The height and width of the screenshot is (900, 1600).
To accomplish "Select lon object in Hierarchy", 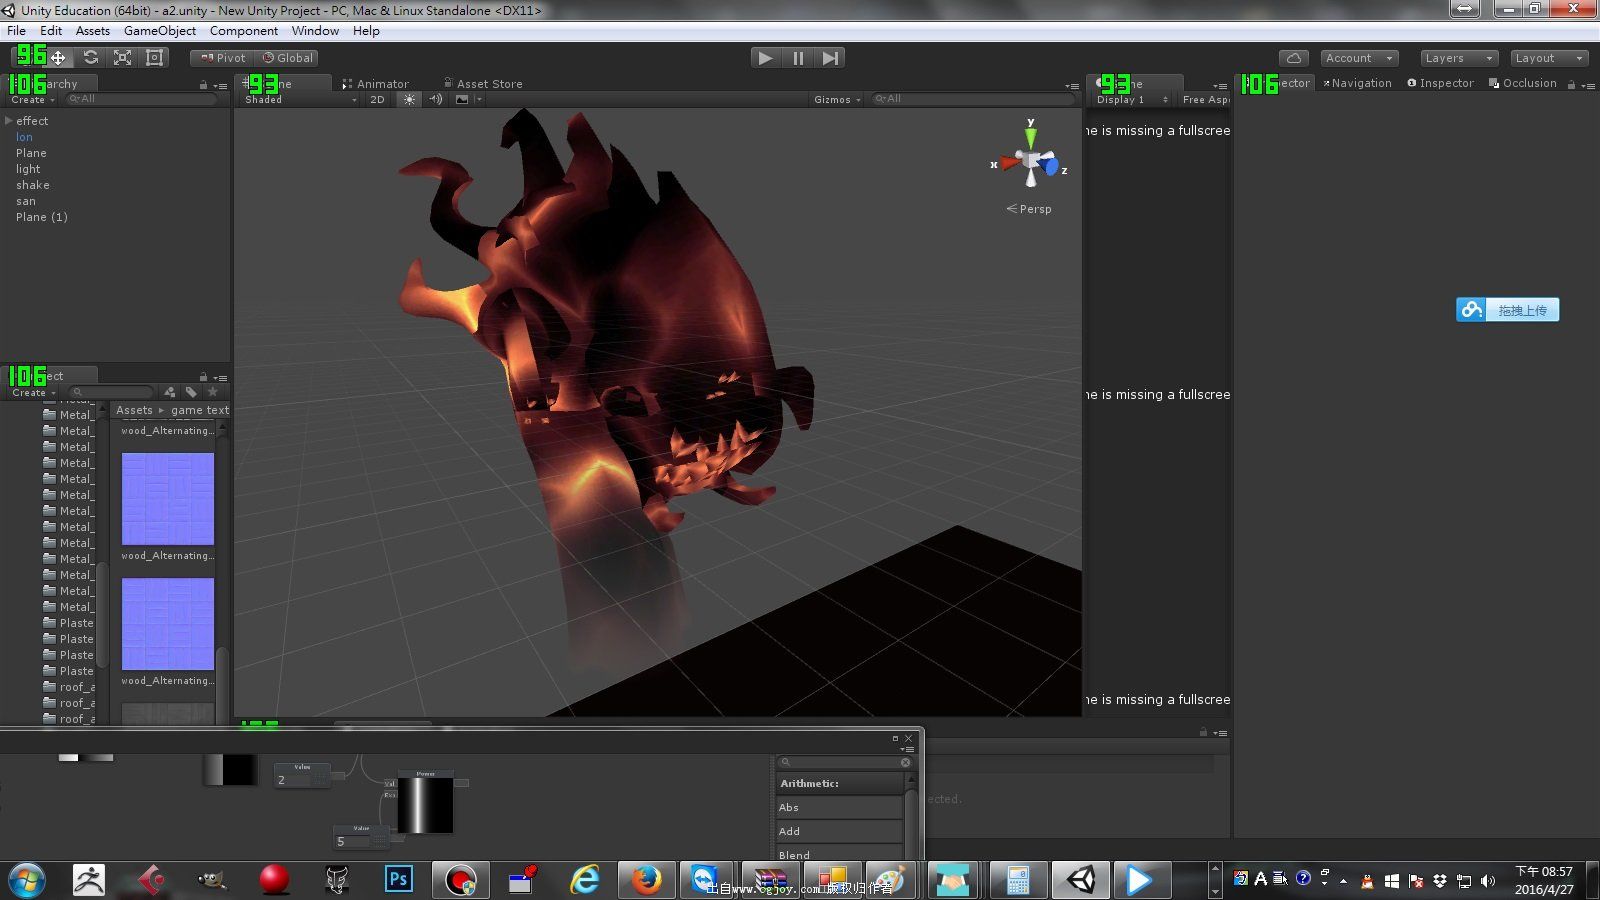I will click(24, 137).
